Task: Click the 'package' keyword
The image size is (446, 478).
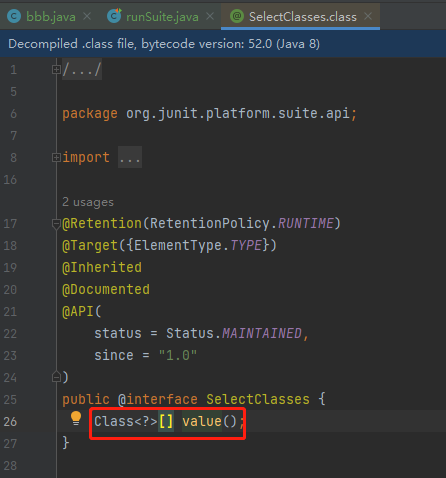Action: click(x=90, y=114)
